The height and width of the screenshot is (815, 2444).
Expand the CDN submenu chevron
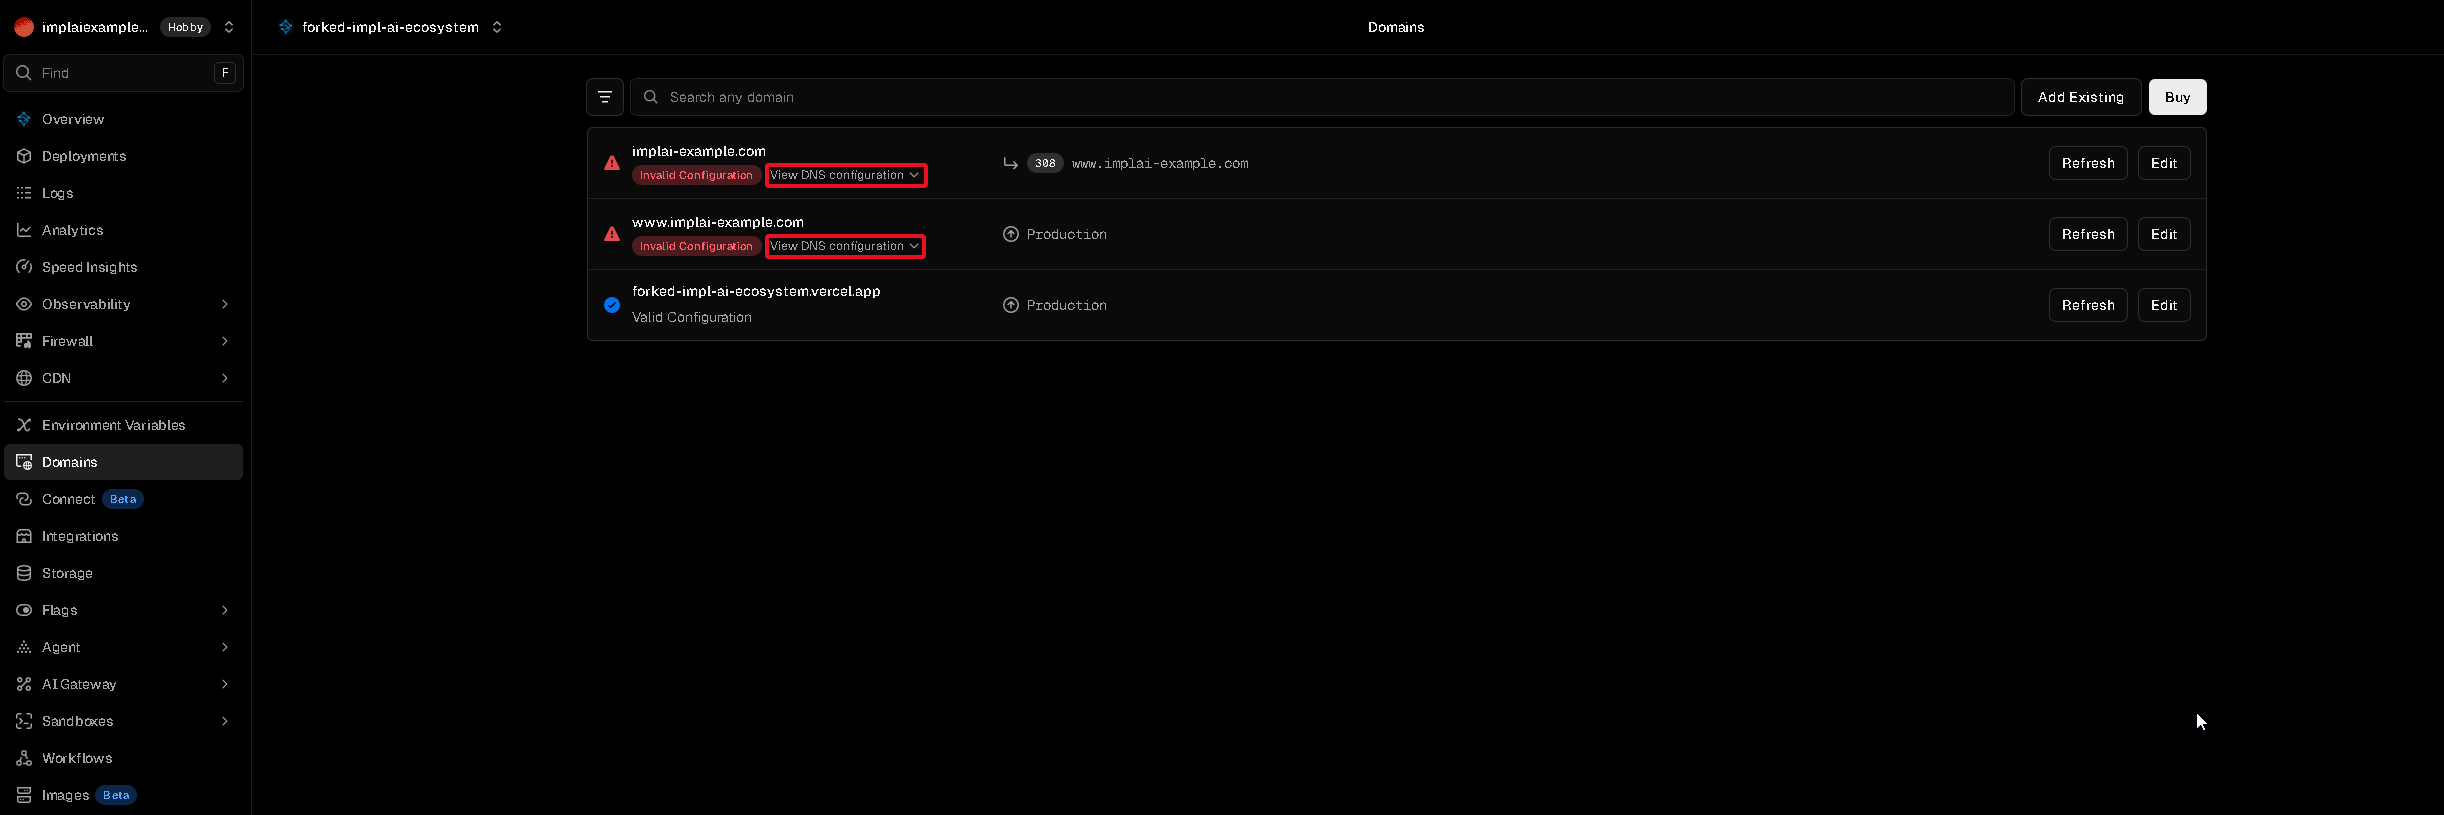pos(225,378)
